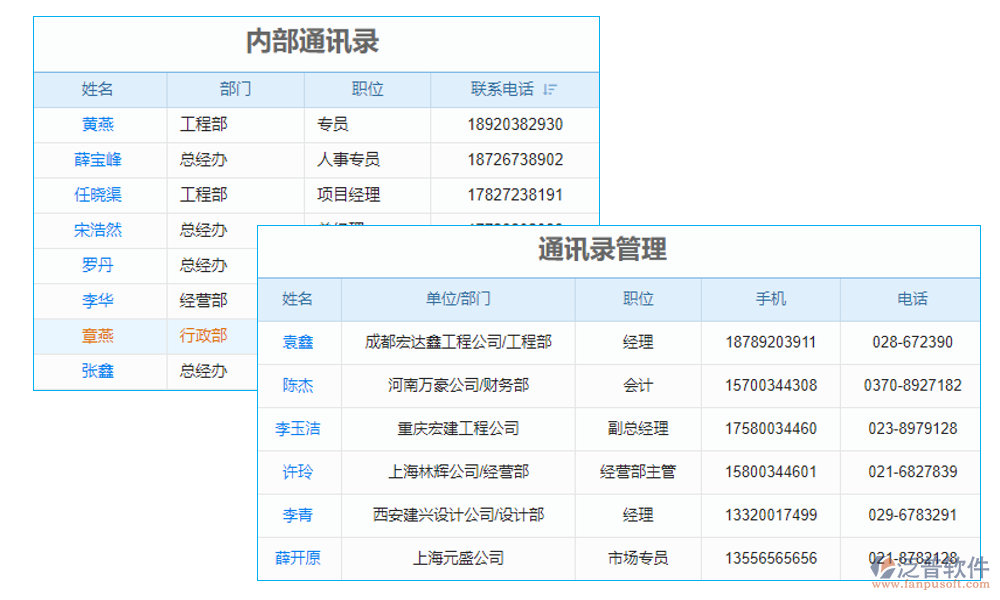Click the highlighted contact 章燕
The width and height of the screenshot is (1000, 600).
[99, 336]
